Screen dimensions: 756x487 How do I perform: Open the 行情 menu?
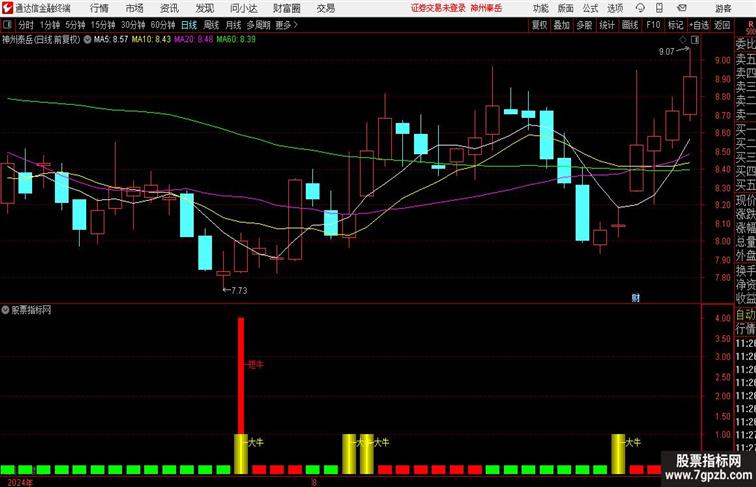click(99, 8)
